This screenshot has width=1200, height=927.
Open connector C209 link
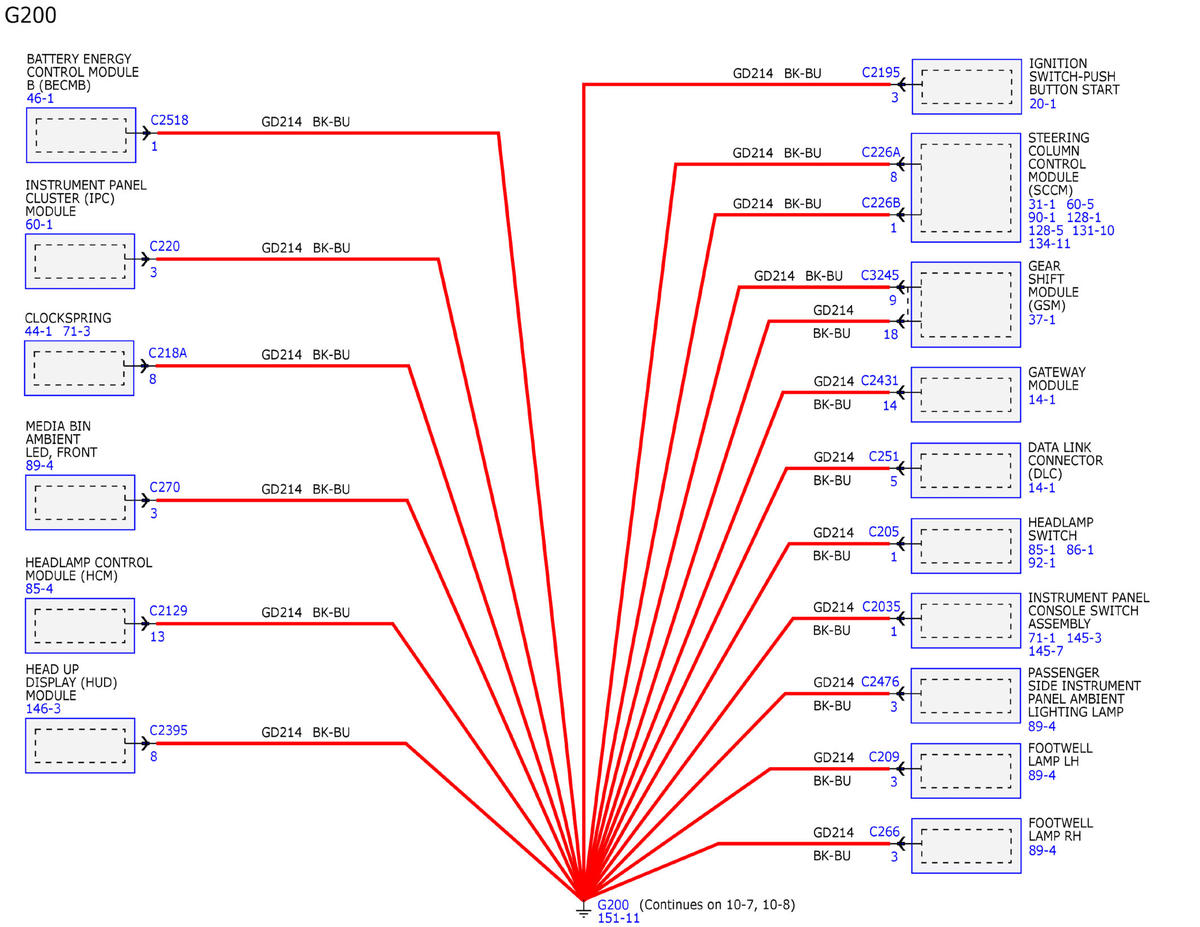coord(884,757)
